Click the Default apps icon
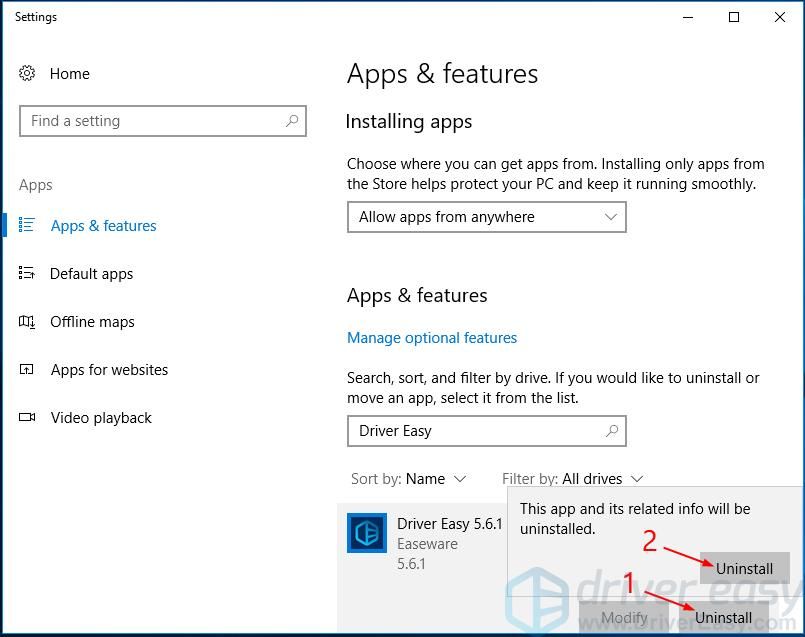The image size is (805, 637). 27,274
